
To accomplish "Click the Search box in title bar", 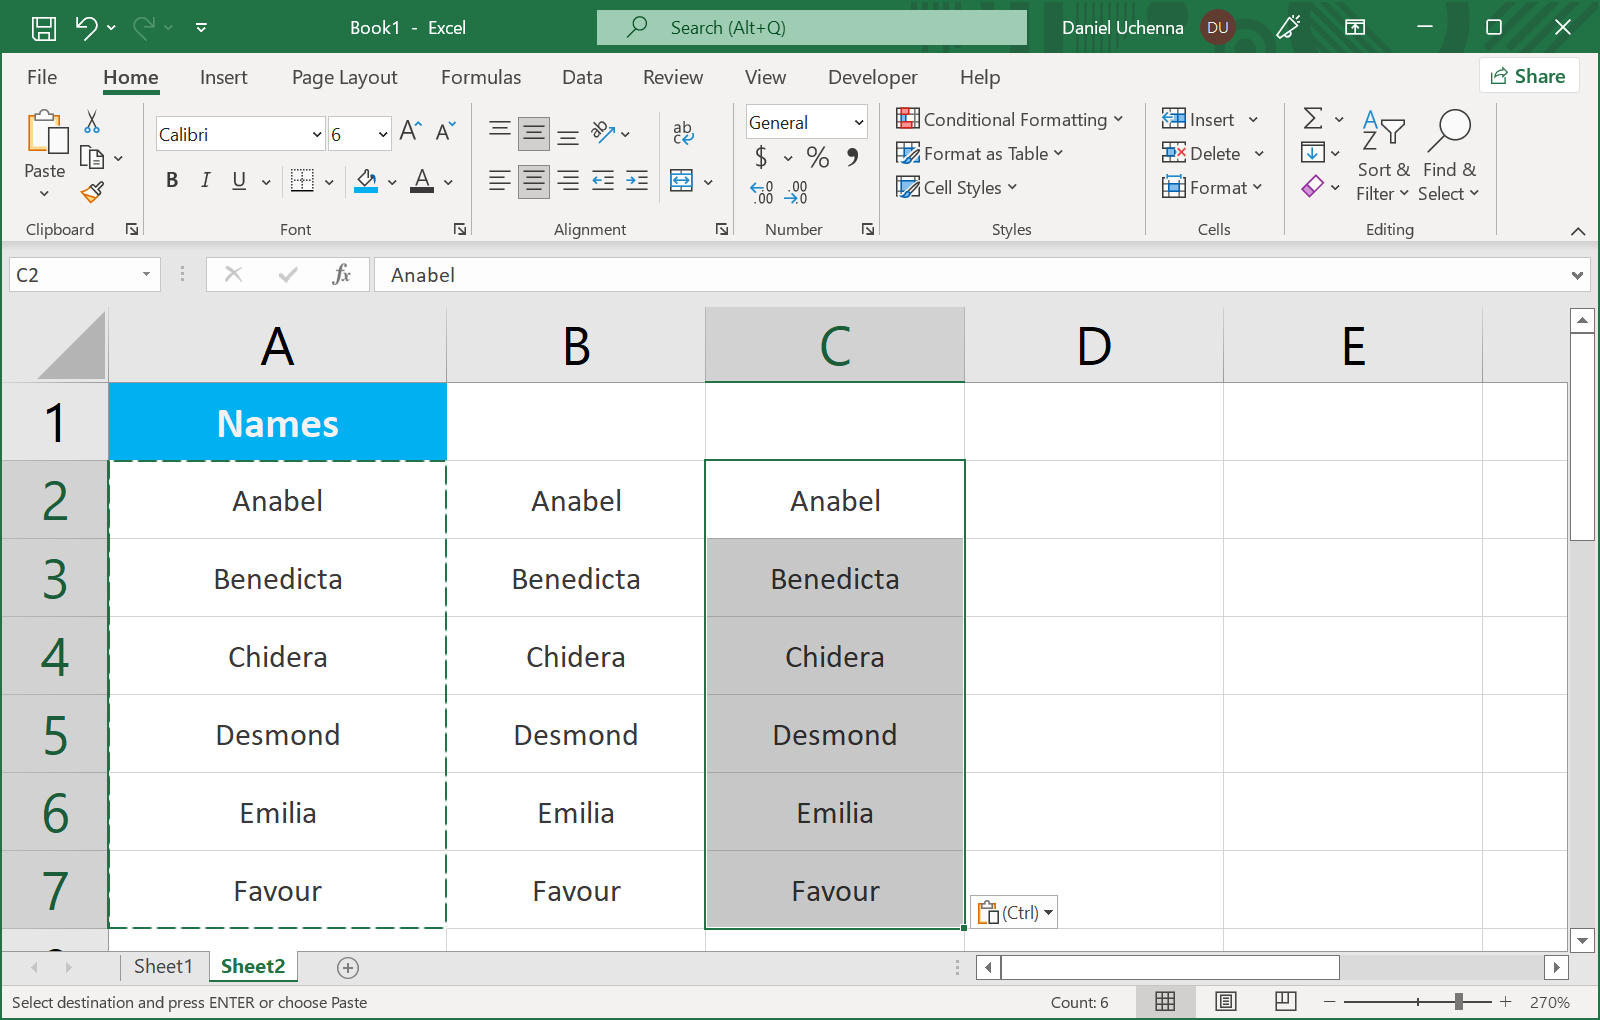I will coord(811,28).
